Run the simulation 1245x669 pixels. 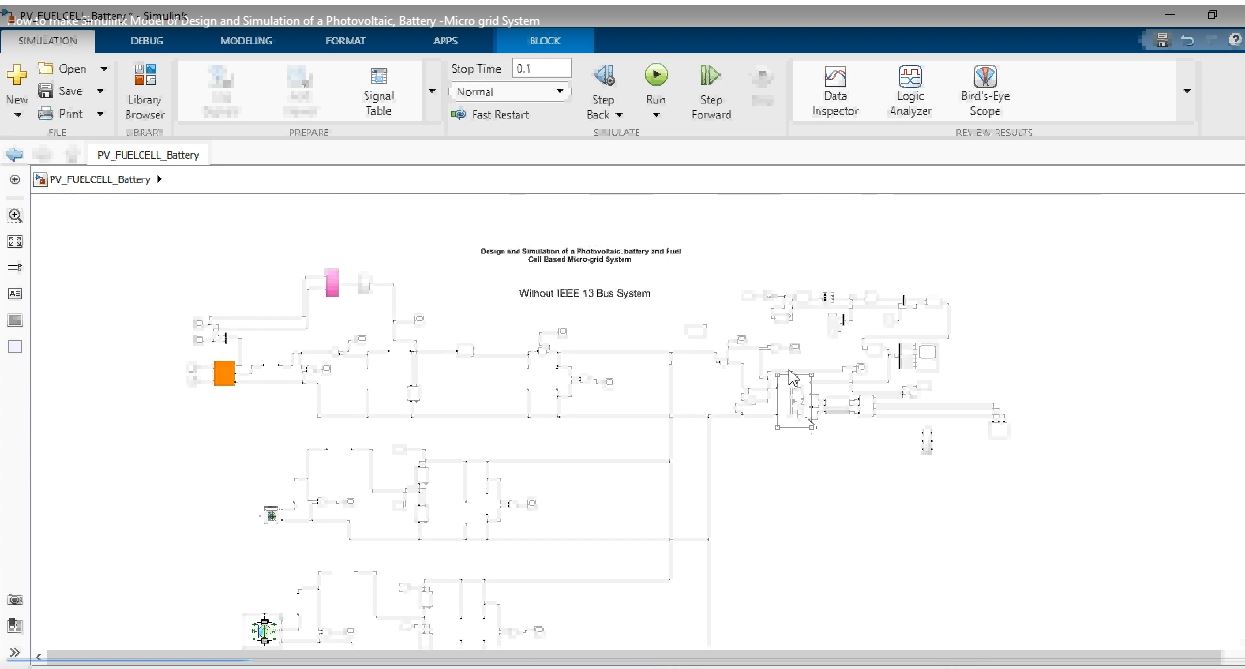[656, 82]
